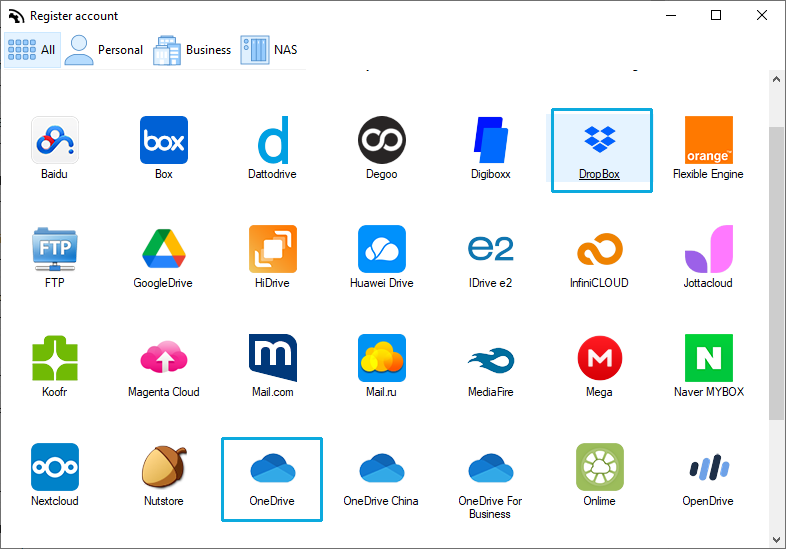The image size is (786, 549).
Task: Show Business account services
Action: point(192,50)
